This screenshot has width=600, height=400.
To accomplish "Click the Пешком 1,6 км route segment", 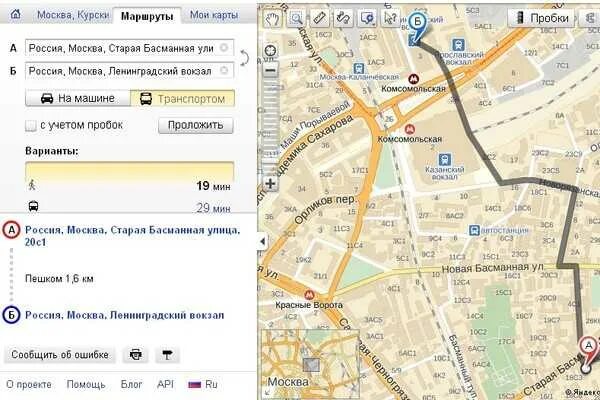I will tap(59, 279).
